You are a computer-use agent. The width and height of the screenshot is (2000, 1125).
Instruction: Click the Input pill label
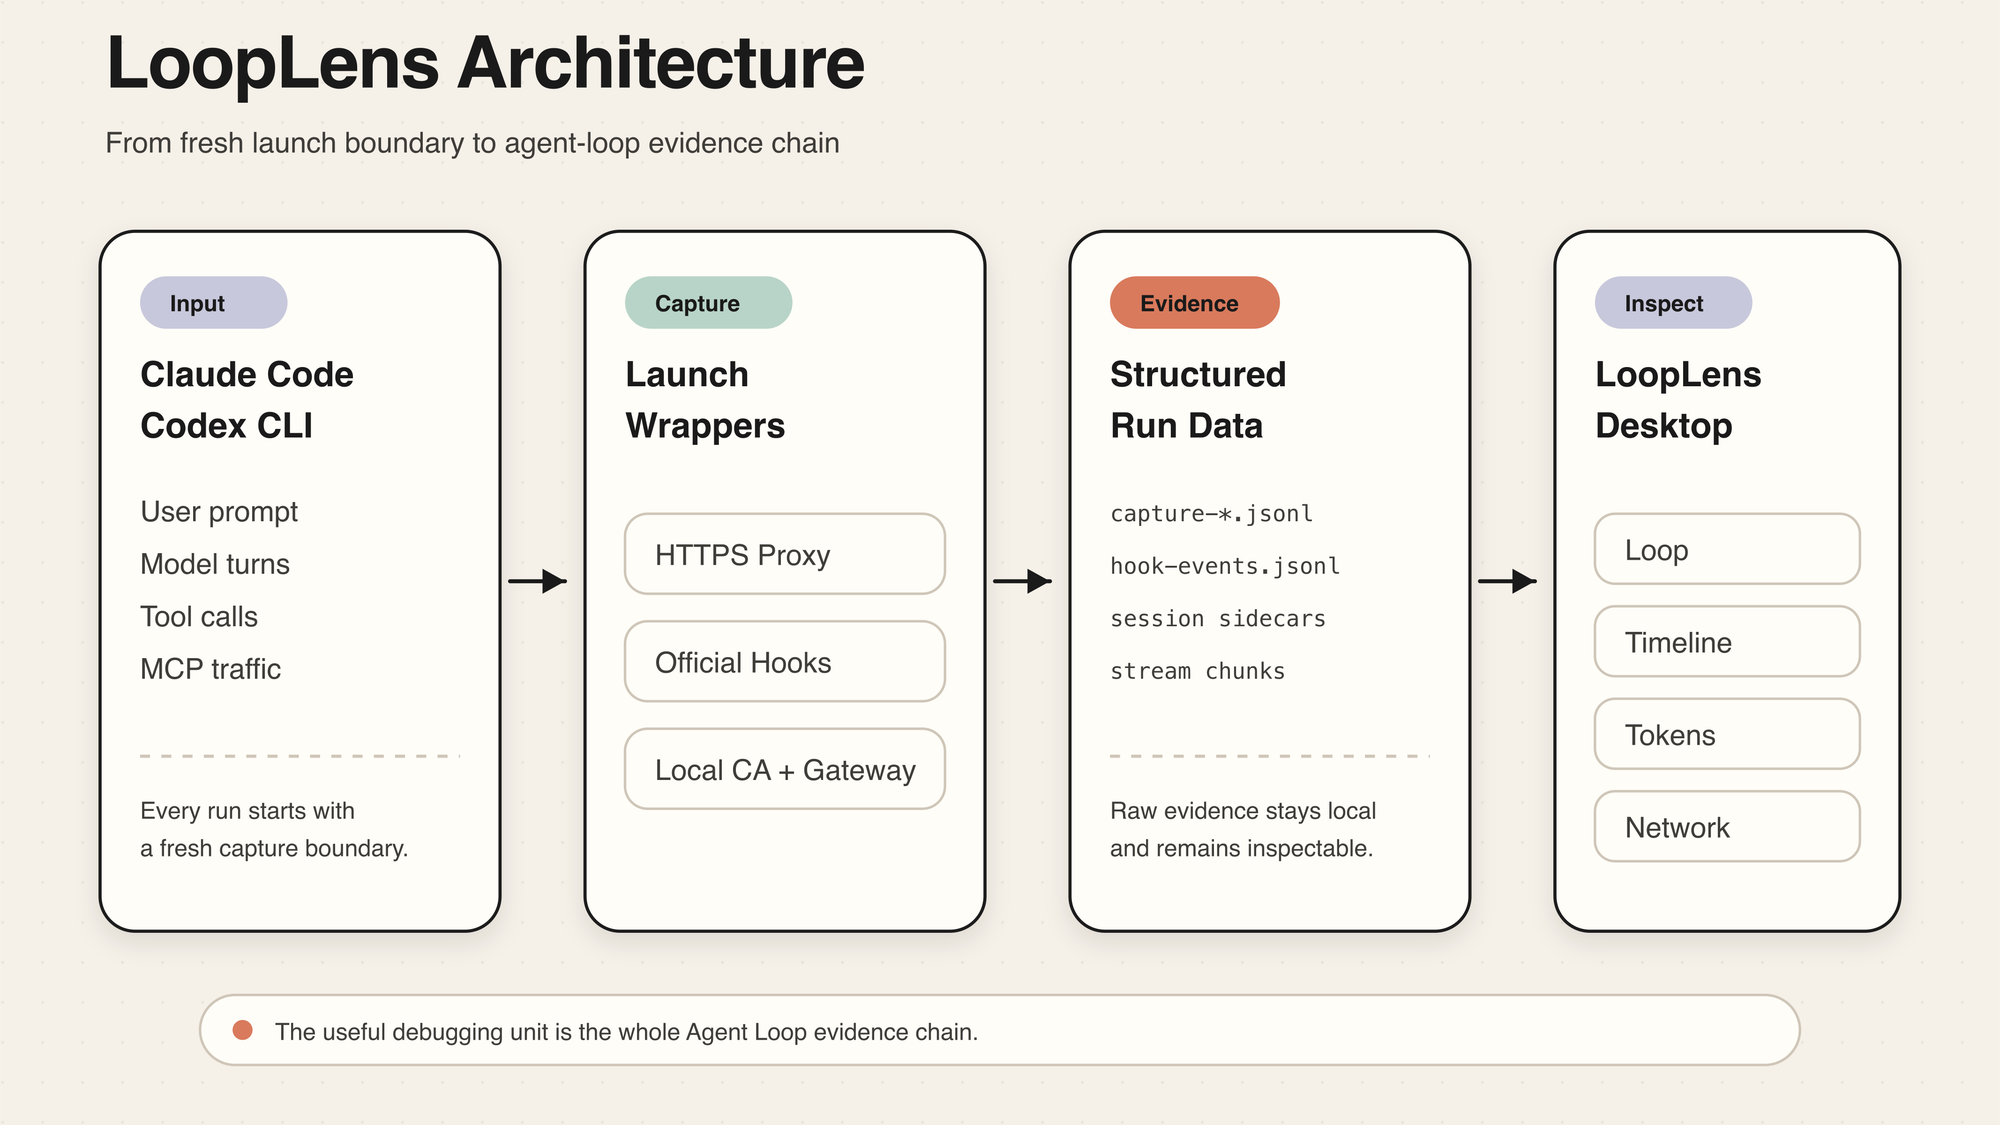point(213,303)
